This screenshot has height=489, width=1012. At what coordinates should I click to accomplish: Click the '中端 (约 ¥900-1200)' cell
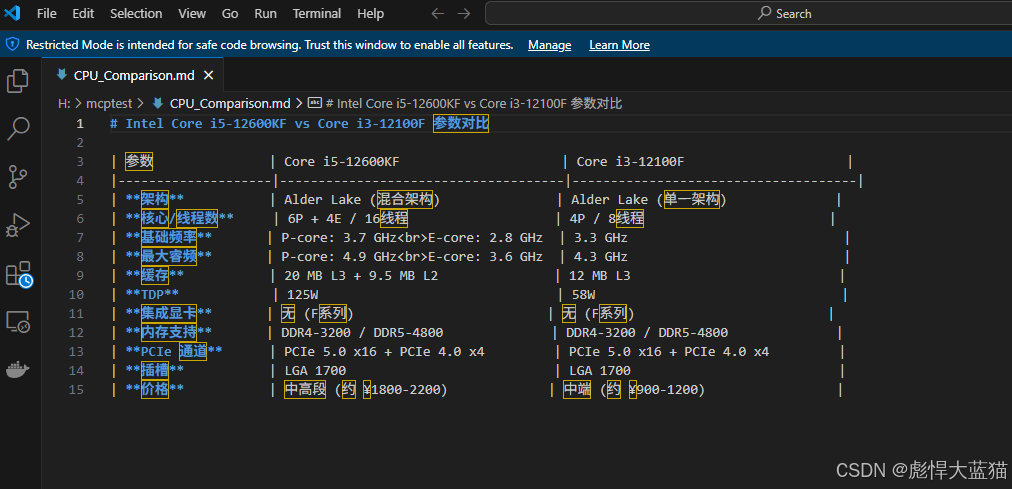[x=634, y=390]
